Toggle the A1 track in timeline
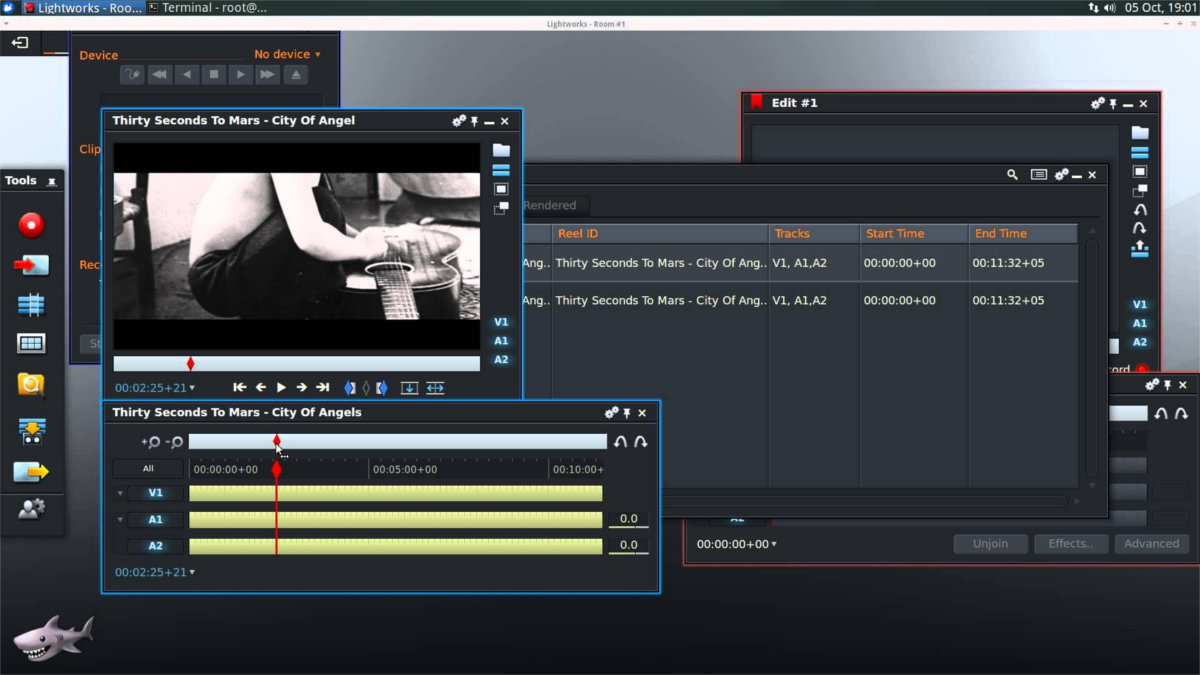The image size is (1200, 675). tap(156, 520)
